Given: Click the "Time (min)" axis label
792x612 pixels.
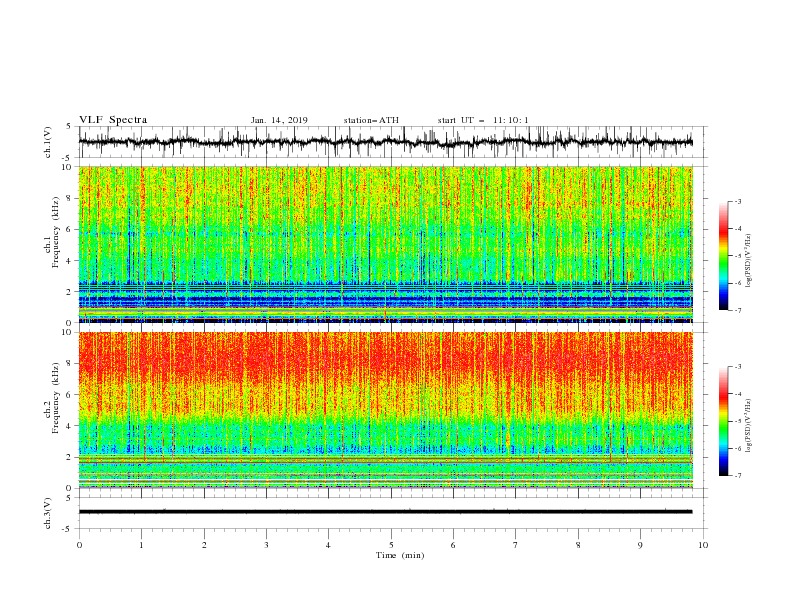Looking at the screenshot, I should tap(400, 555).
